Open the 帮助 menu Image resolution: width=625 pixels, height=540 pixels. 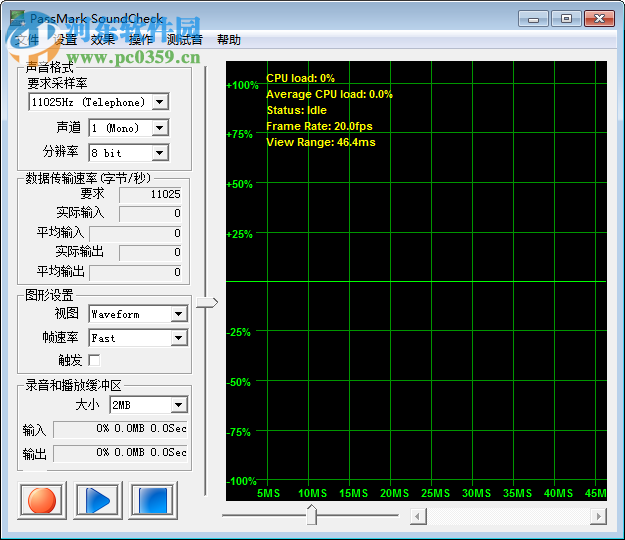click(x=228, y=40)
